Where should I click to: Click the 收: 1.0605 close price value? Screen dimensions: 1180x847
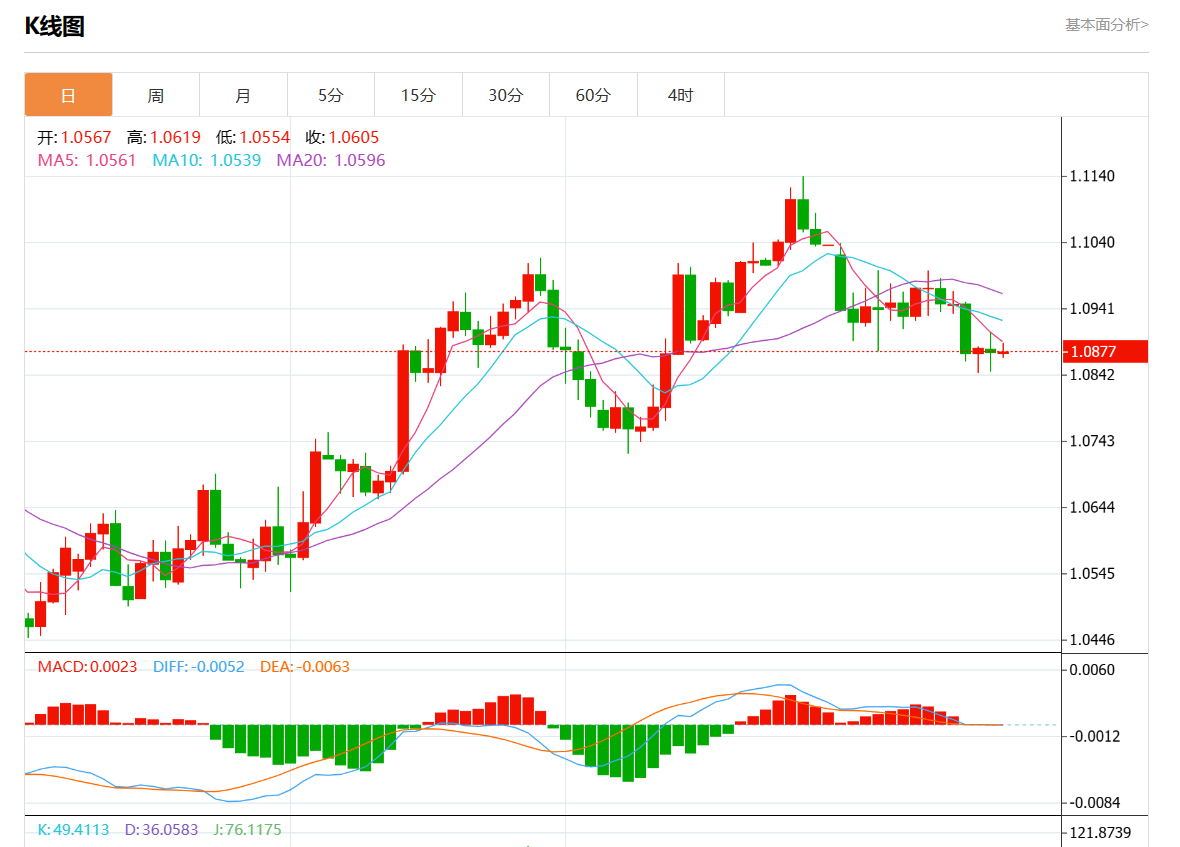pyautogui.click(x=342, y=138)
